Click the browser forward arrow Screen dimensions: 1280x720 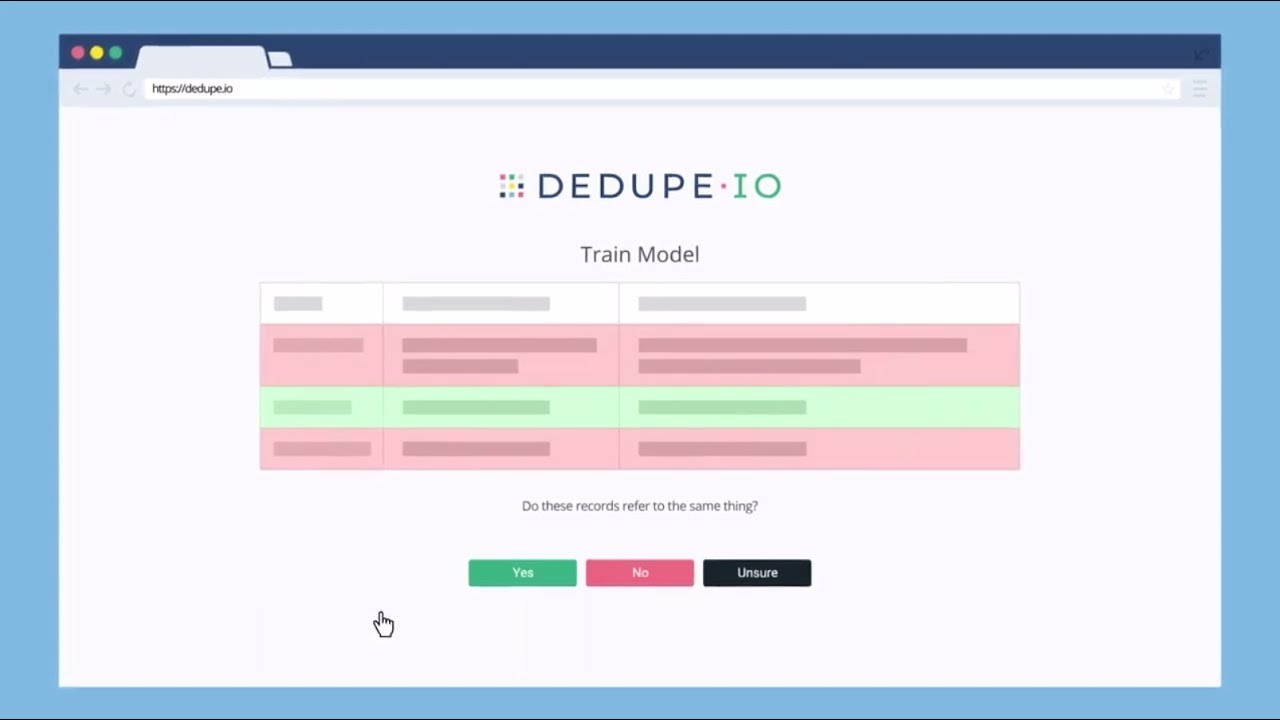tap(103, 89)
